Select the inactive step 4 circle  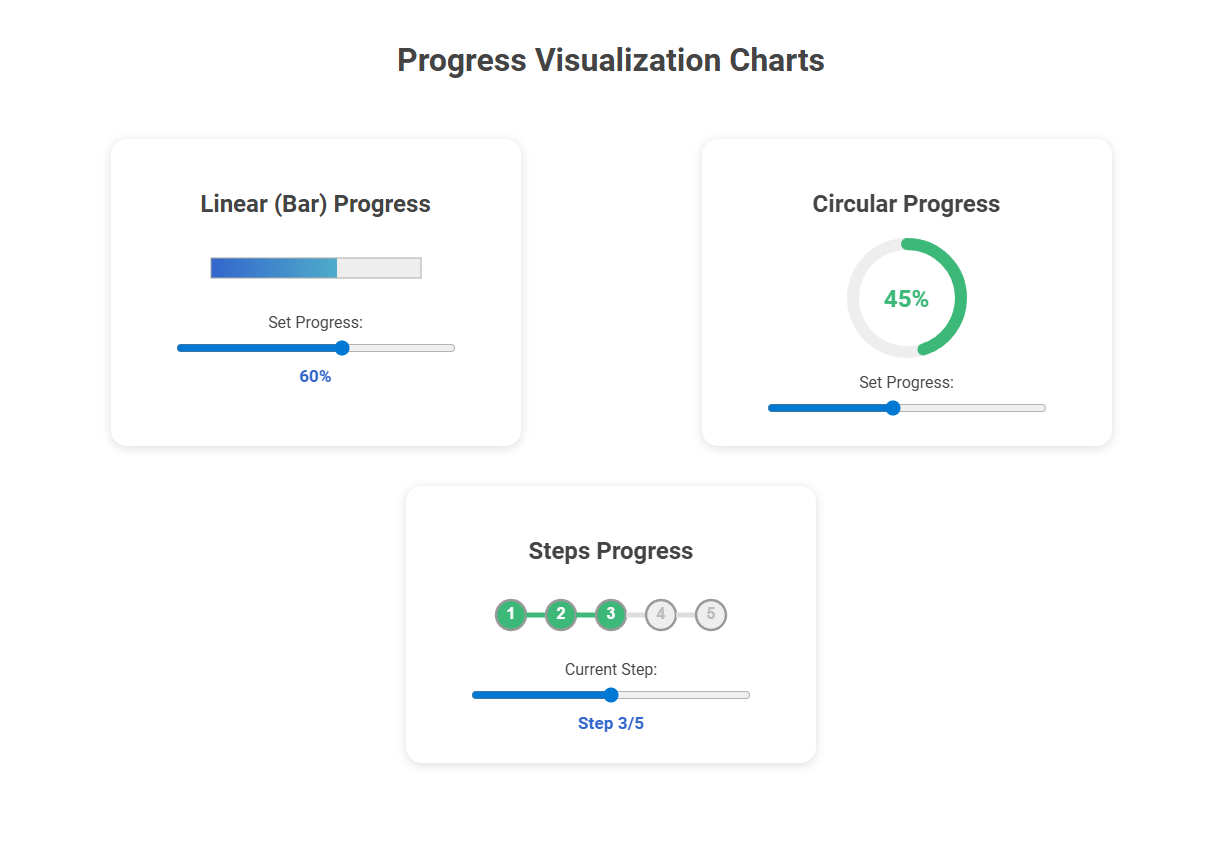click(661, 615)
